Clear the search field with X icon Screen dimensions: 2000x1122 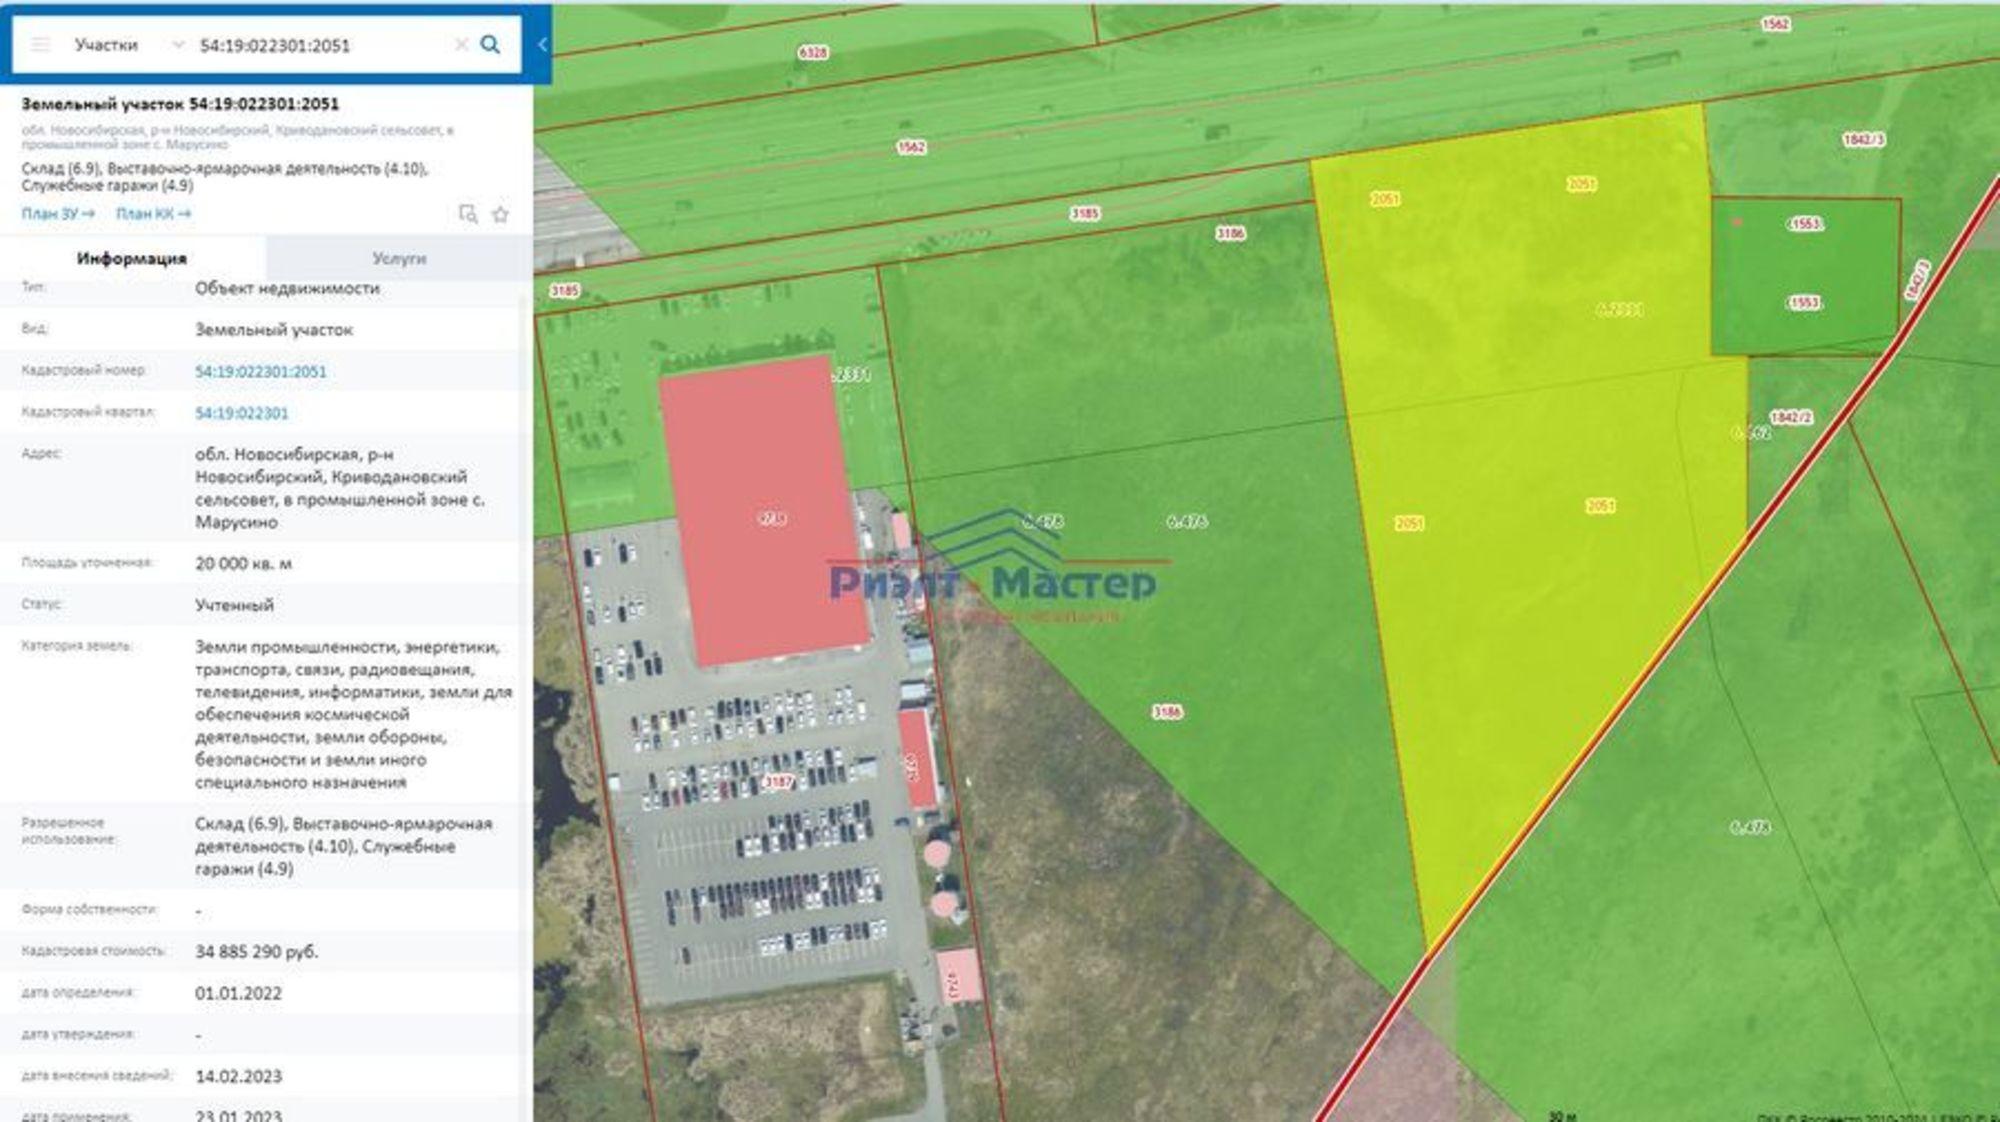[x=461, y=45]
